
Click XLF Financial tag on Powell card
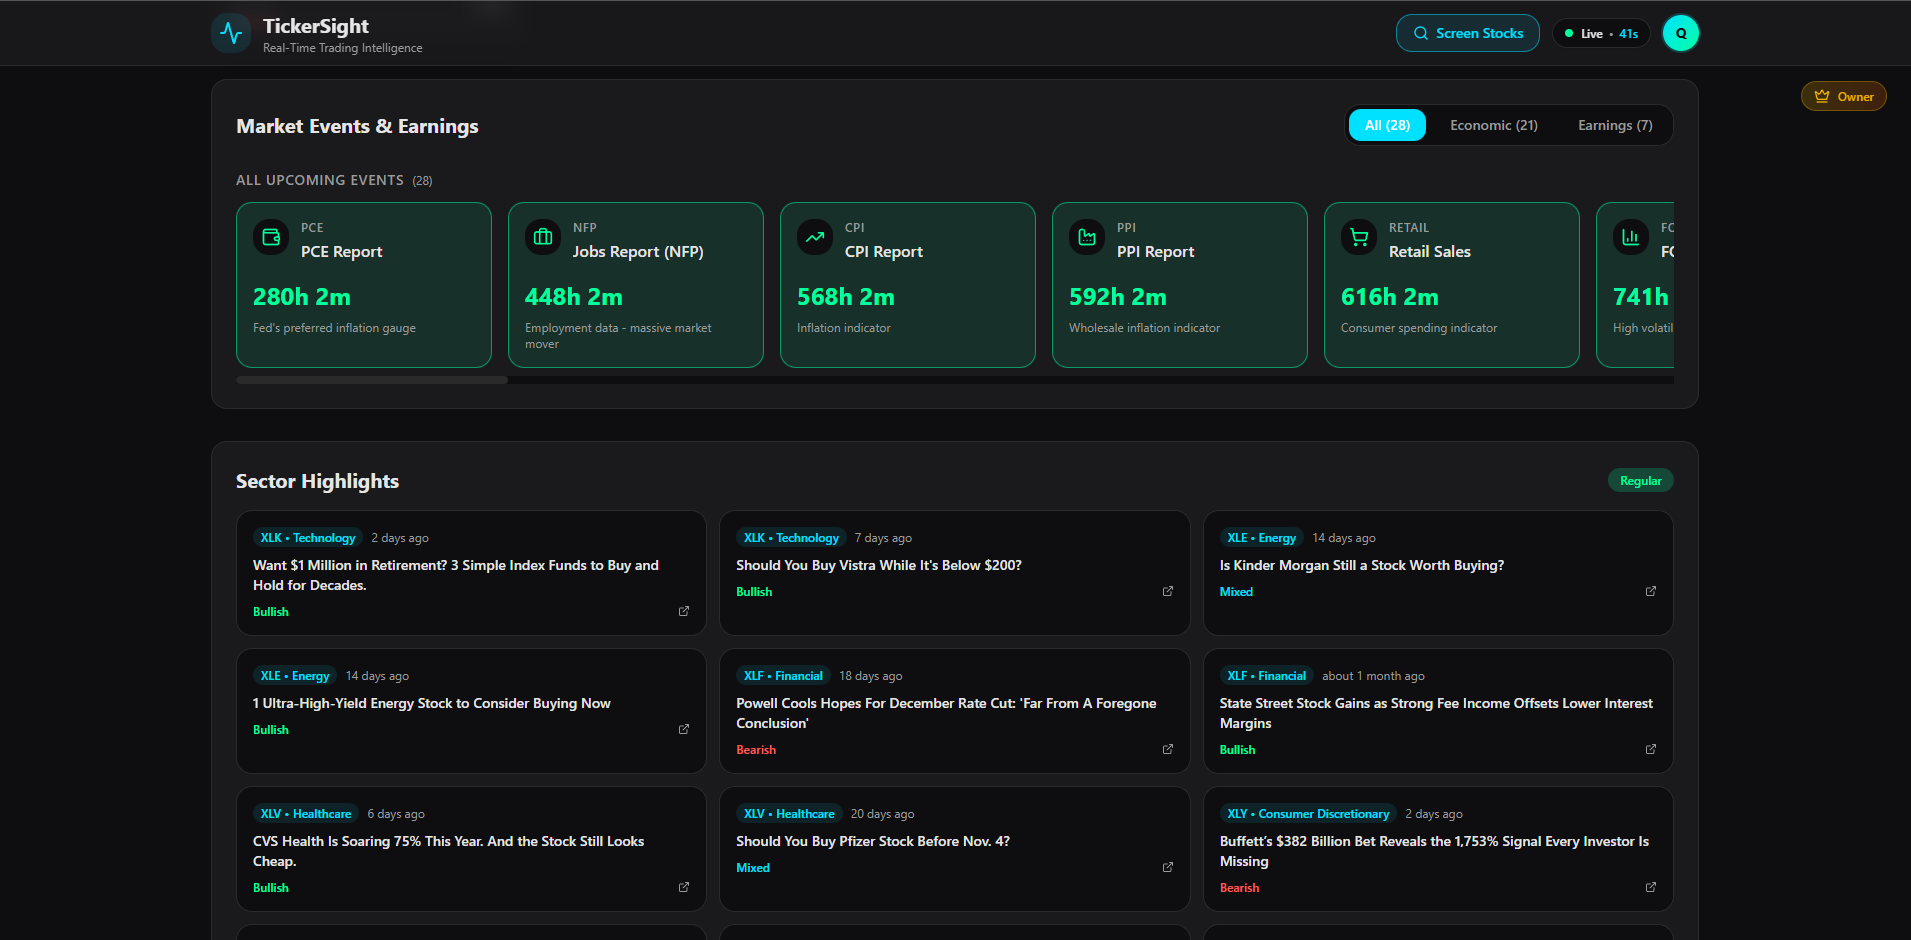coord(783,676)
